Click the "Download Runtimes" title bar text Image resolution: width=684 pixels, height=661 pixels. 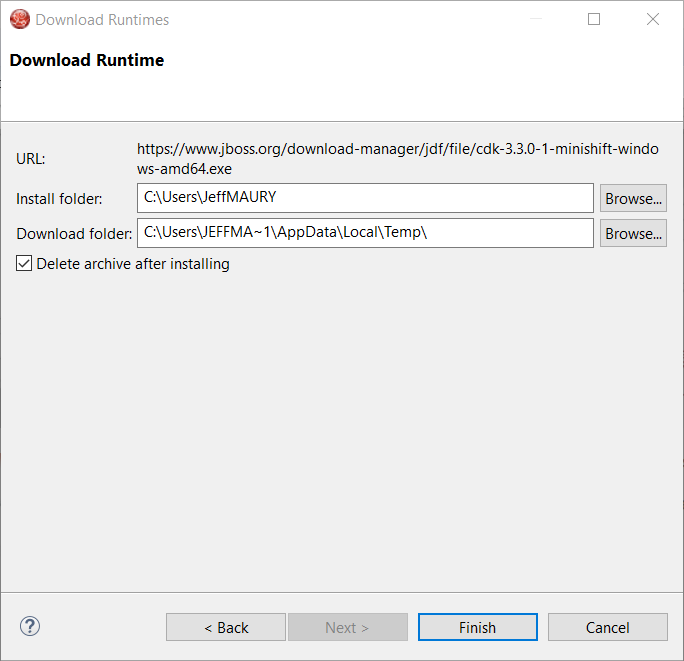(x=102, y=19)
